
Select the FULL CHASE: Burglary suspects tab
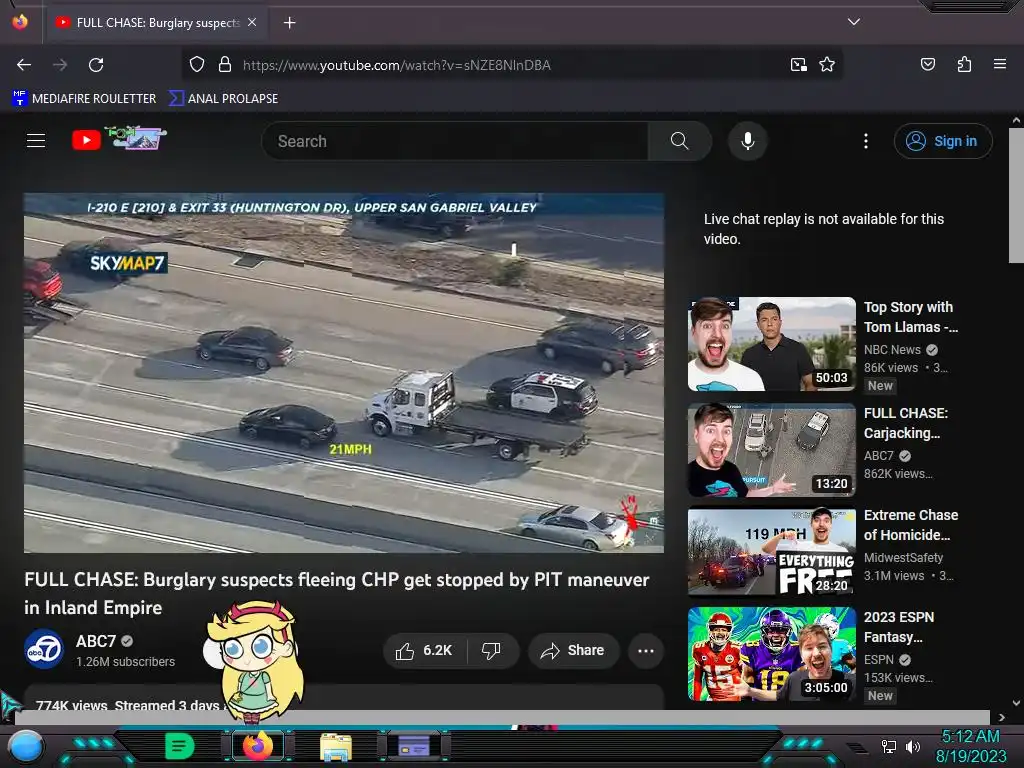(x=157, y=23)
